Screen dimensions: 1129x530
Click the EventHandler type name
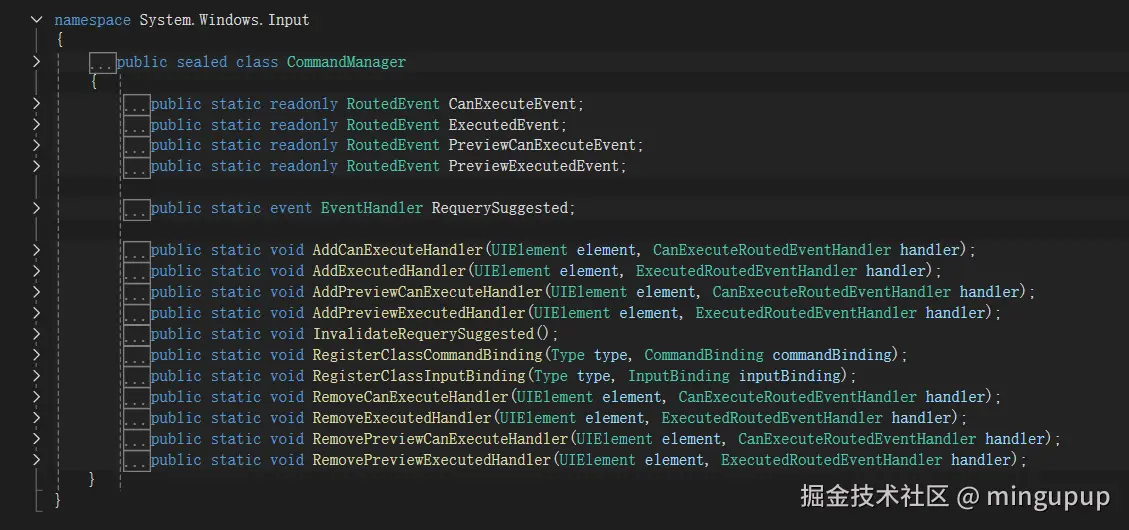(x=372, y=208)
